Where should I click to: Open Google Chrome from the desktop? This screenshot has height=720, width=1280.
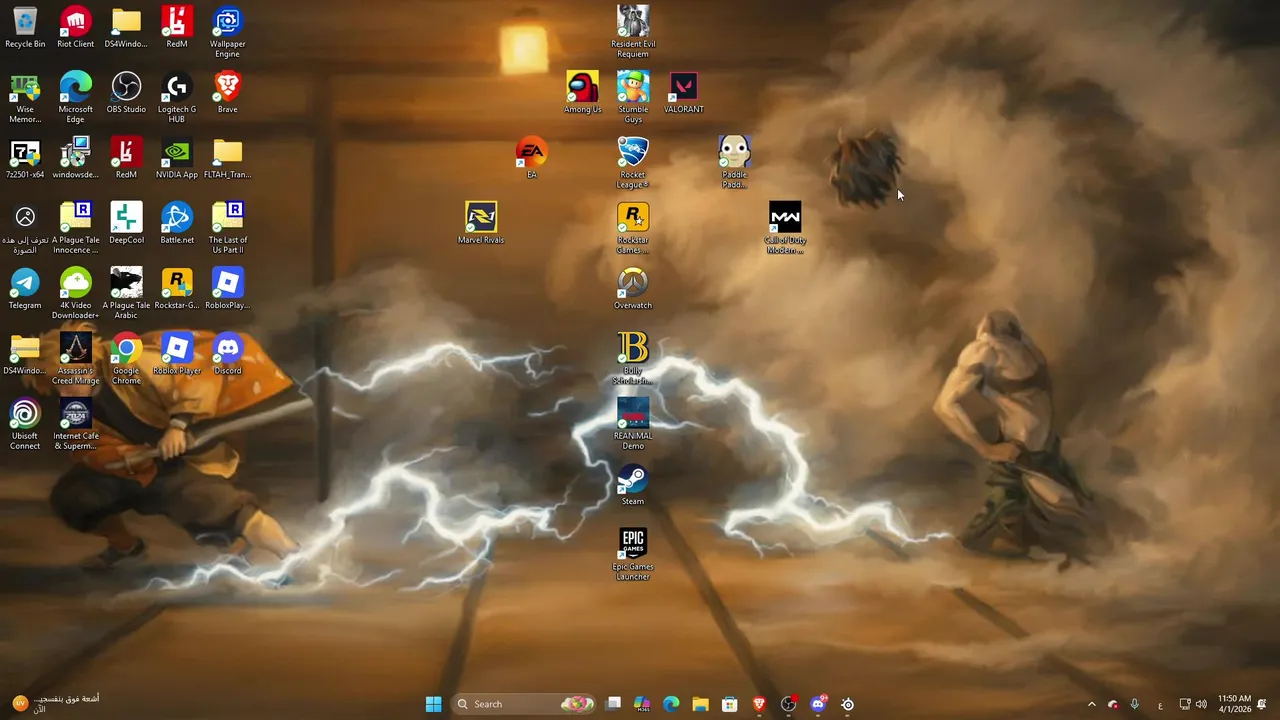coord(126,359)
